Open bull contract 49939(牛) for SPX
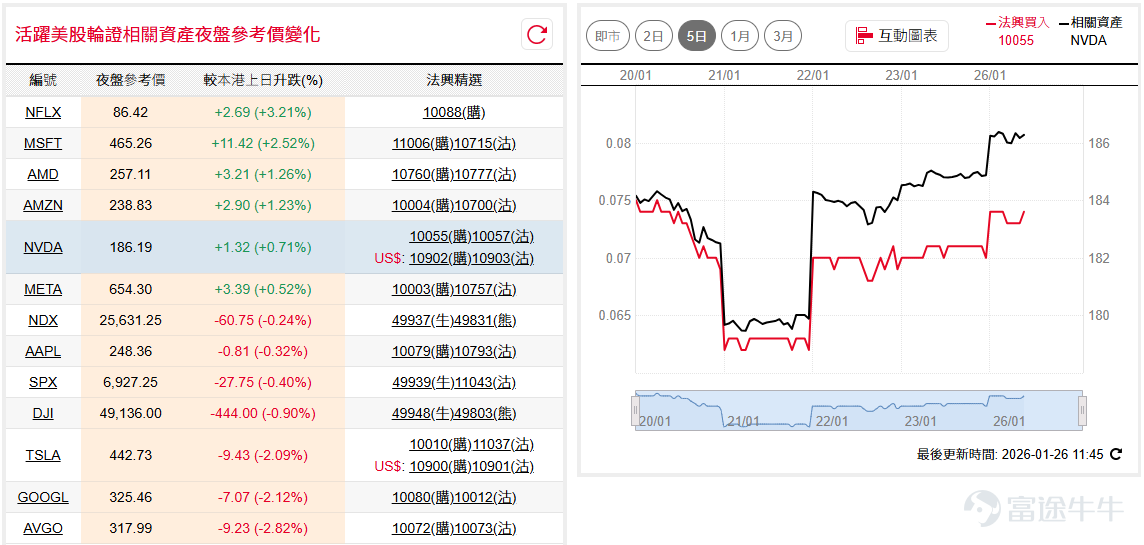1144x545 pixels. [x=422, y=382]
